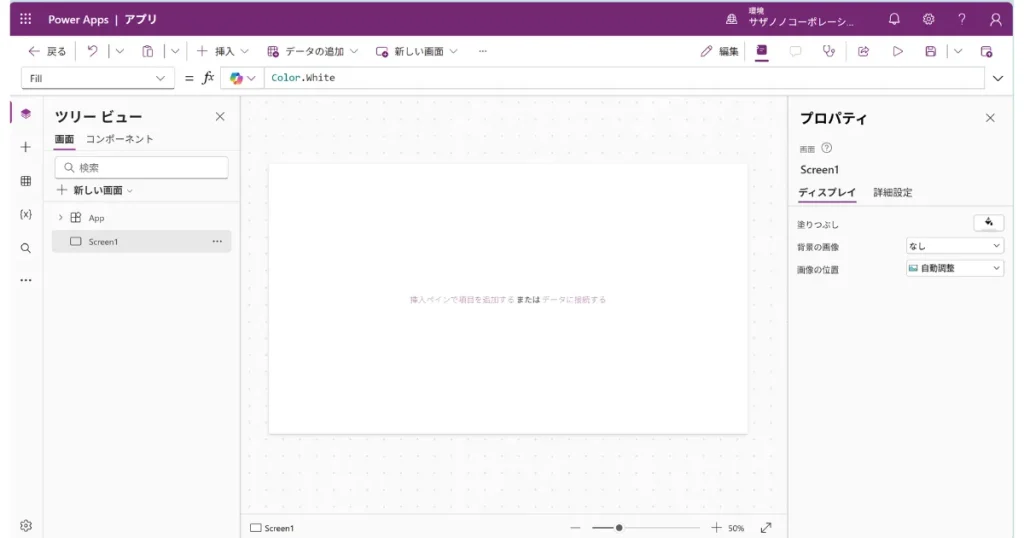
Task: Click the データに接続する link on canvas
Action: [x=573, y=299]
